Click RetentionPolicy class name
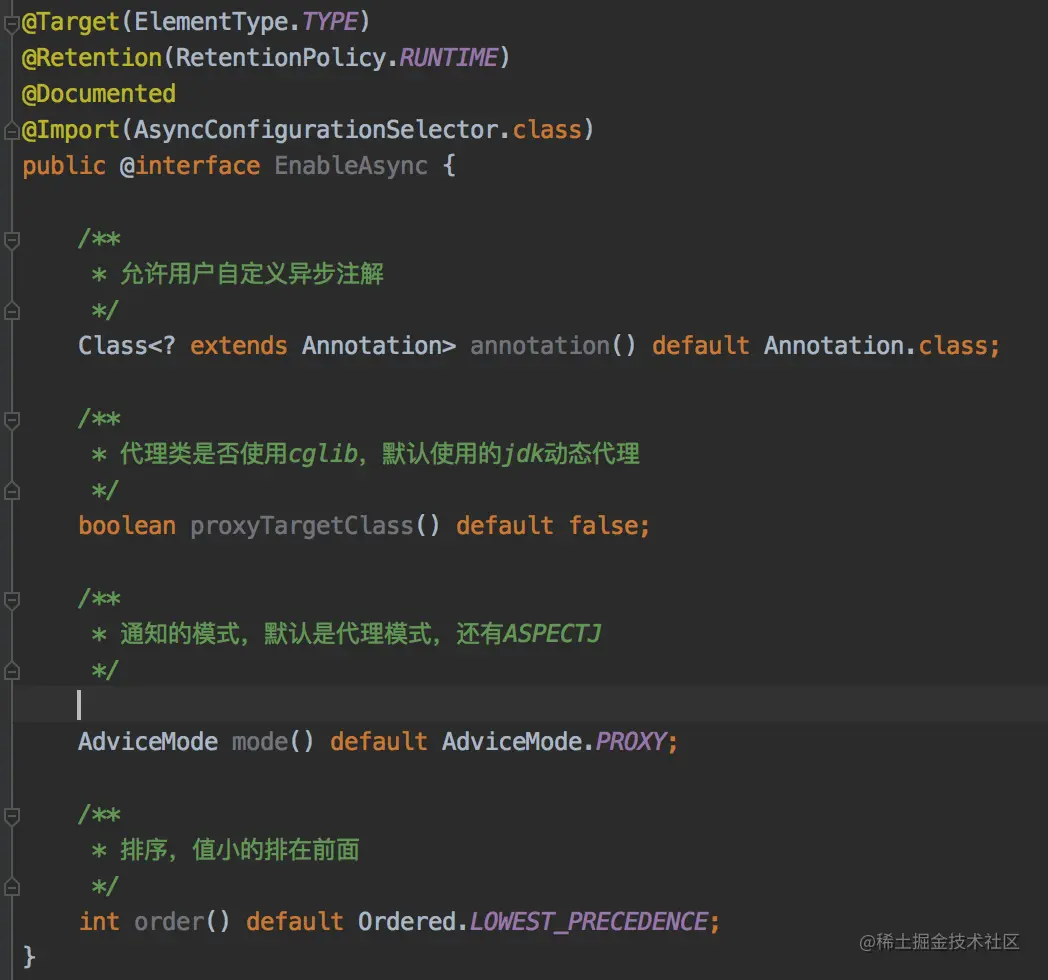The width and height of the screenshot is (1048, 980). pos(281,58)
